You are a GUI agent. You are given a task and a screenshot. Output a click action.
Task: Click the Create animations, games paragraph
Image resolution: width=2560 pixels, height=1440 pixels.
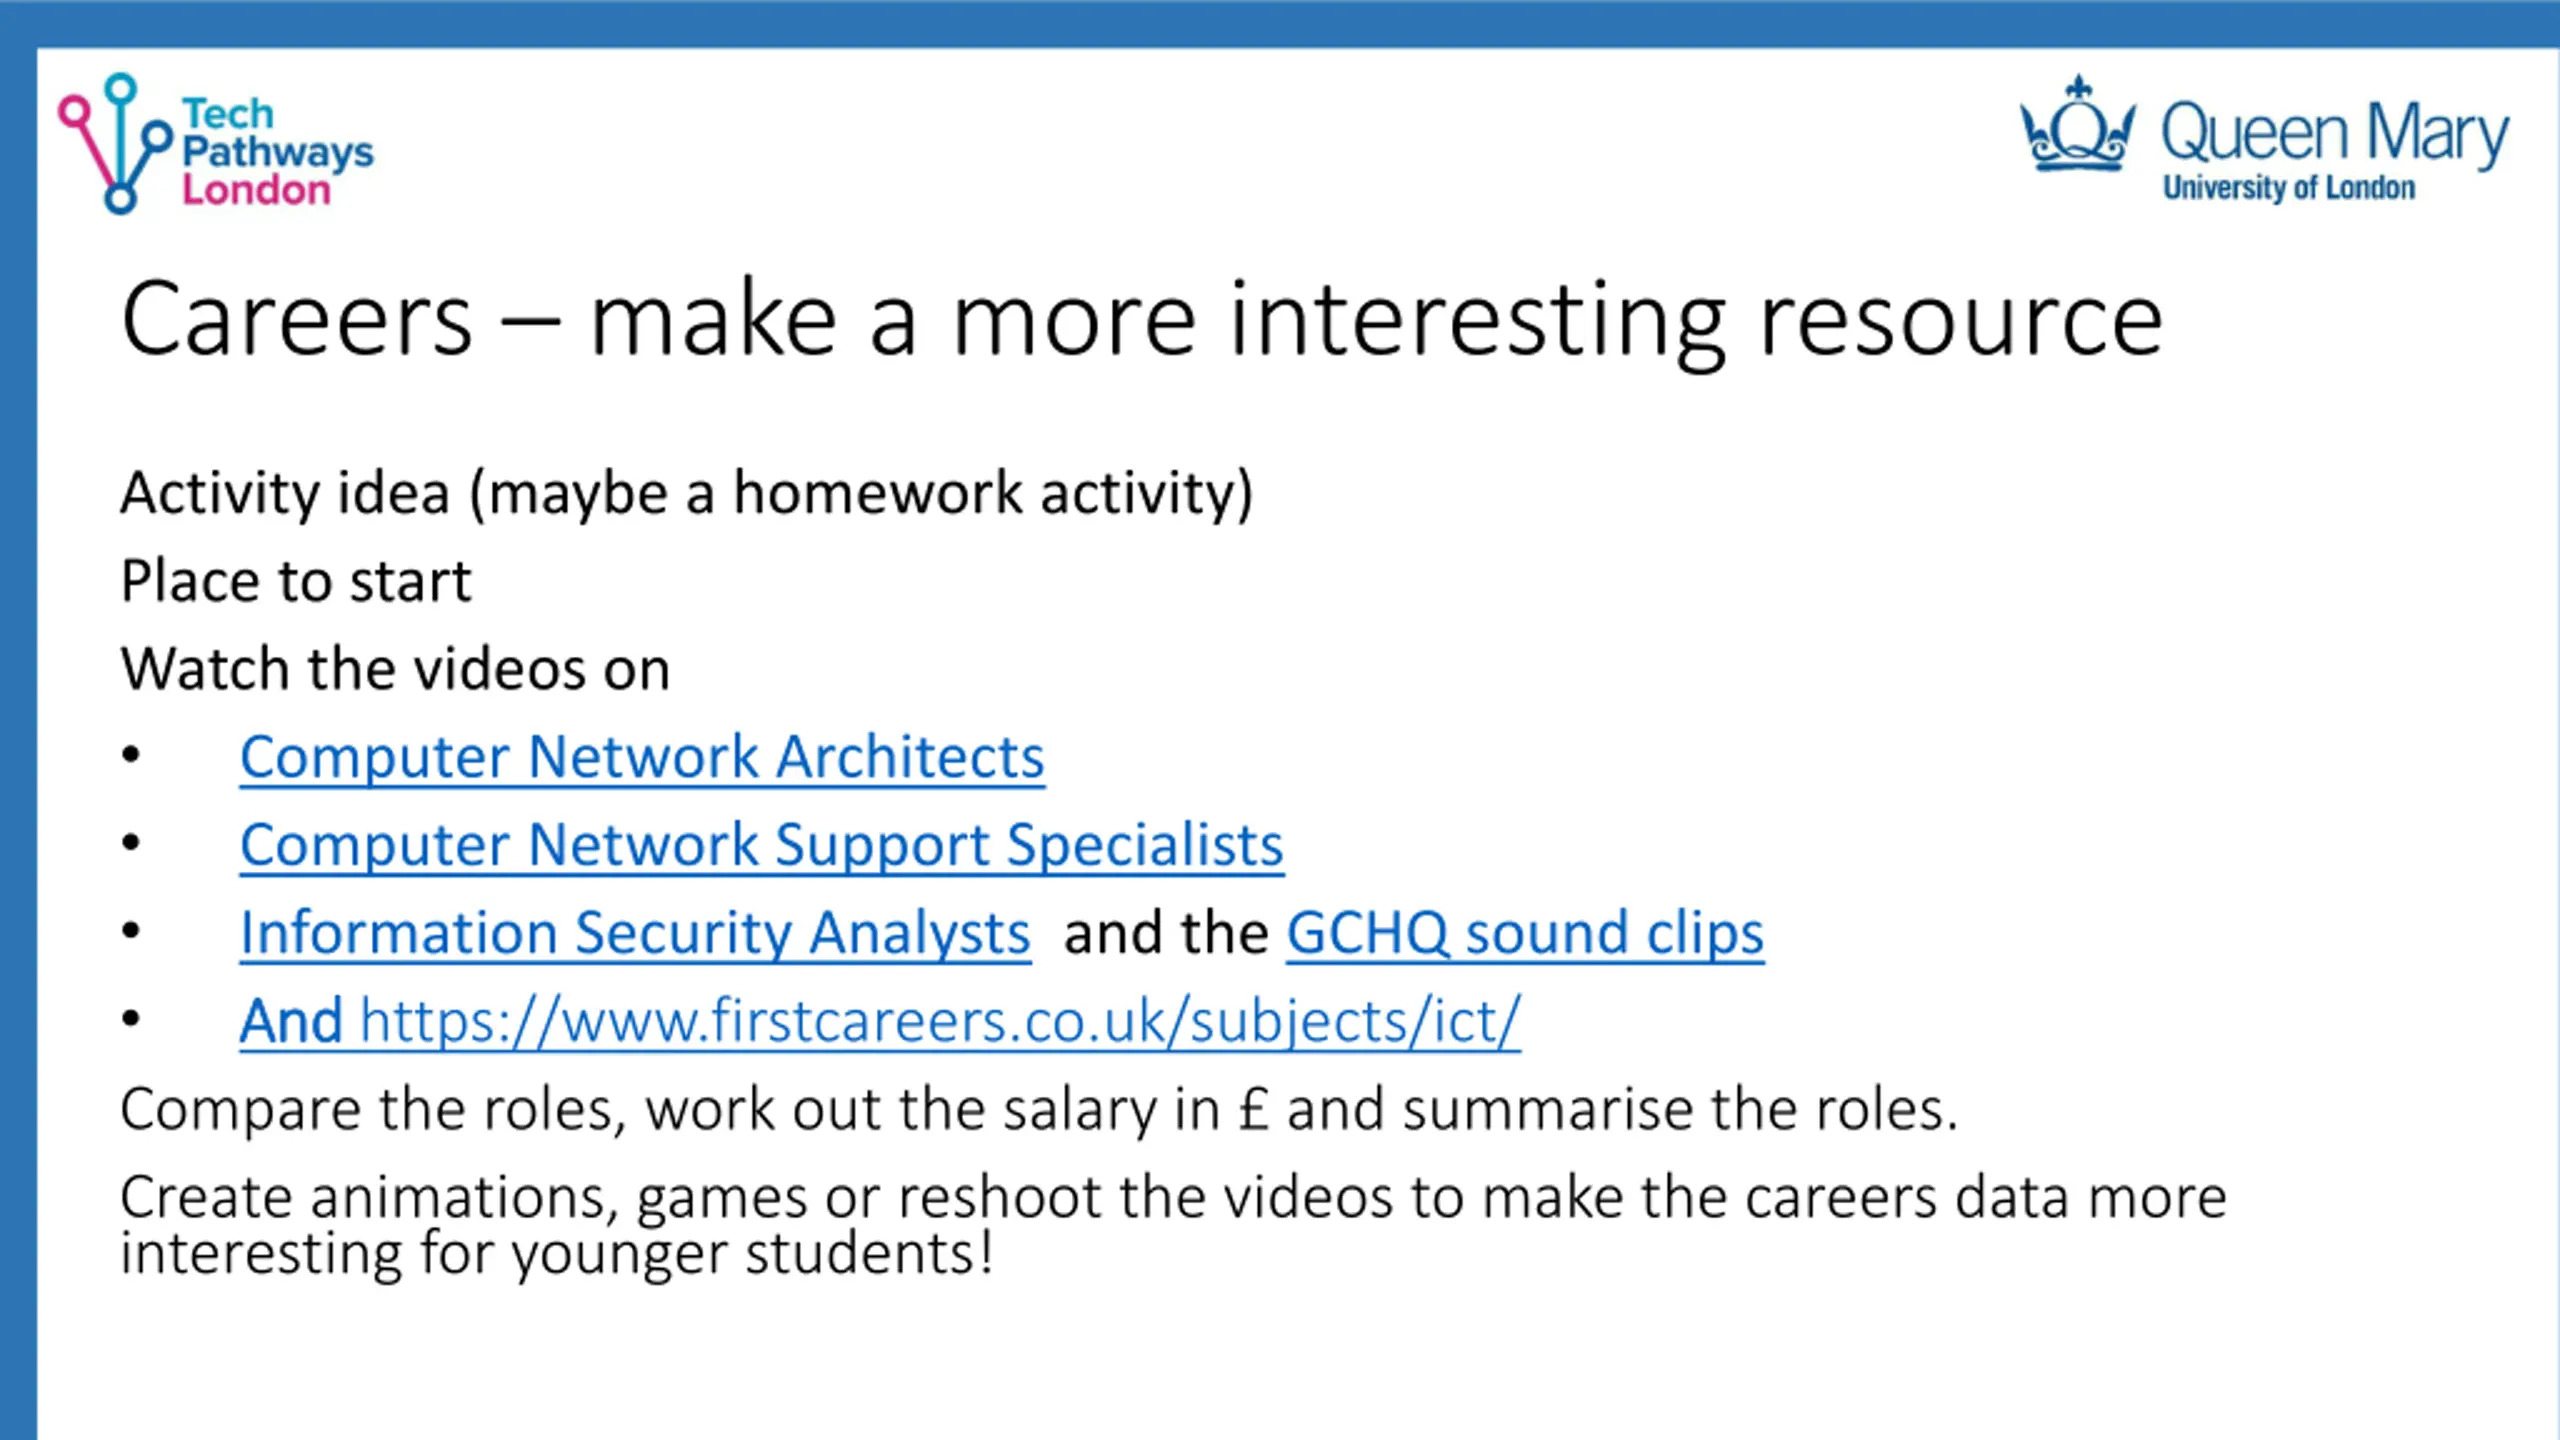pos(1173,1225)
